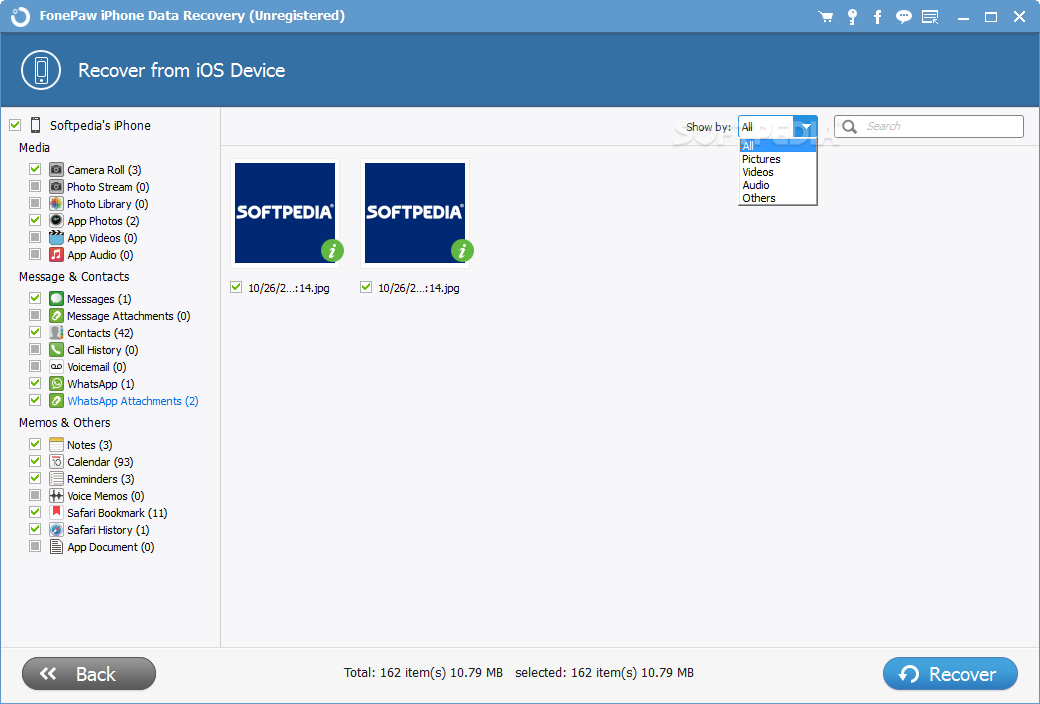This screenshot has height=704, width=1040.
Task: Click the Voice Memos waveform icon
Action: 56,496
